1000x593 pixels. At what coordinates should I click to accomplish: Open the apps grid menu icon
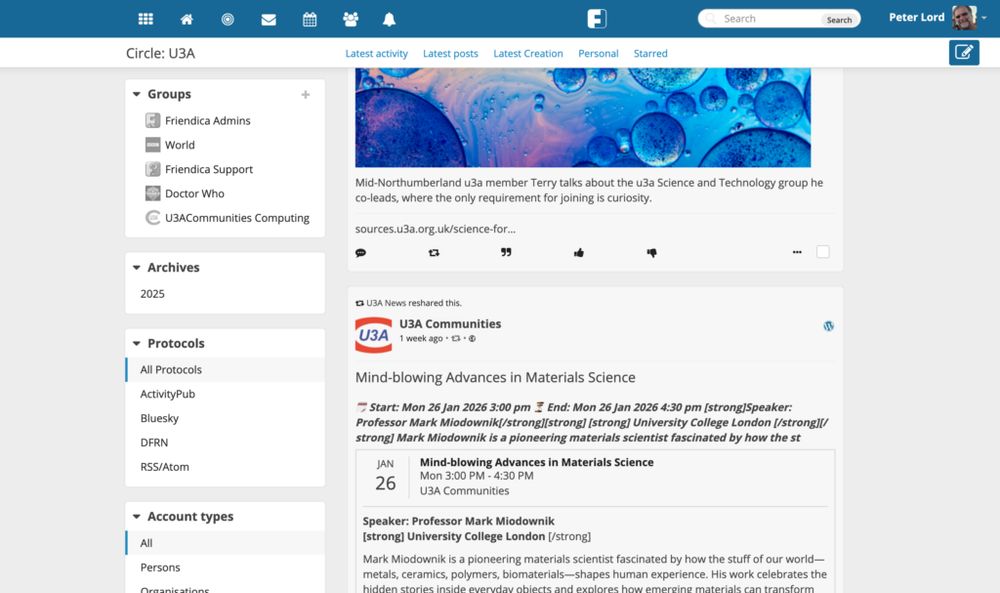point(145,19)
